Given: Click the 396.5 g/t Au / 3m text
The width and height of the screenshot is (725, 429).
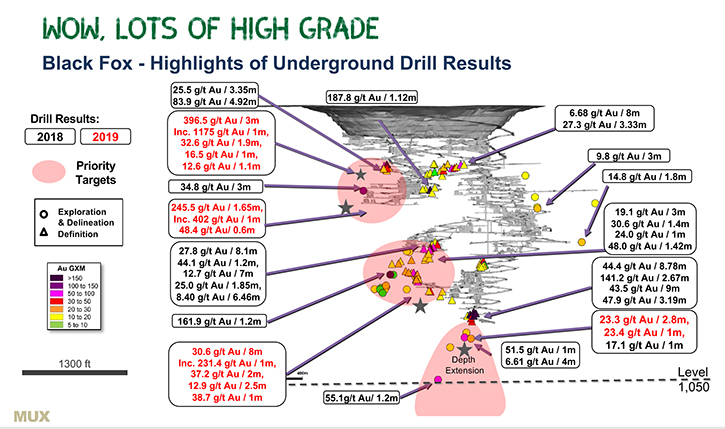Looking at the screenshot, I should click(221, 121).
